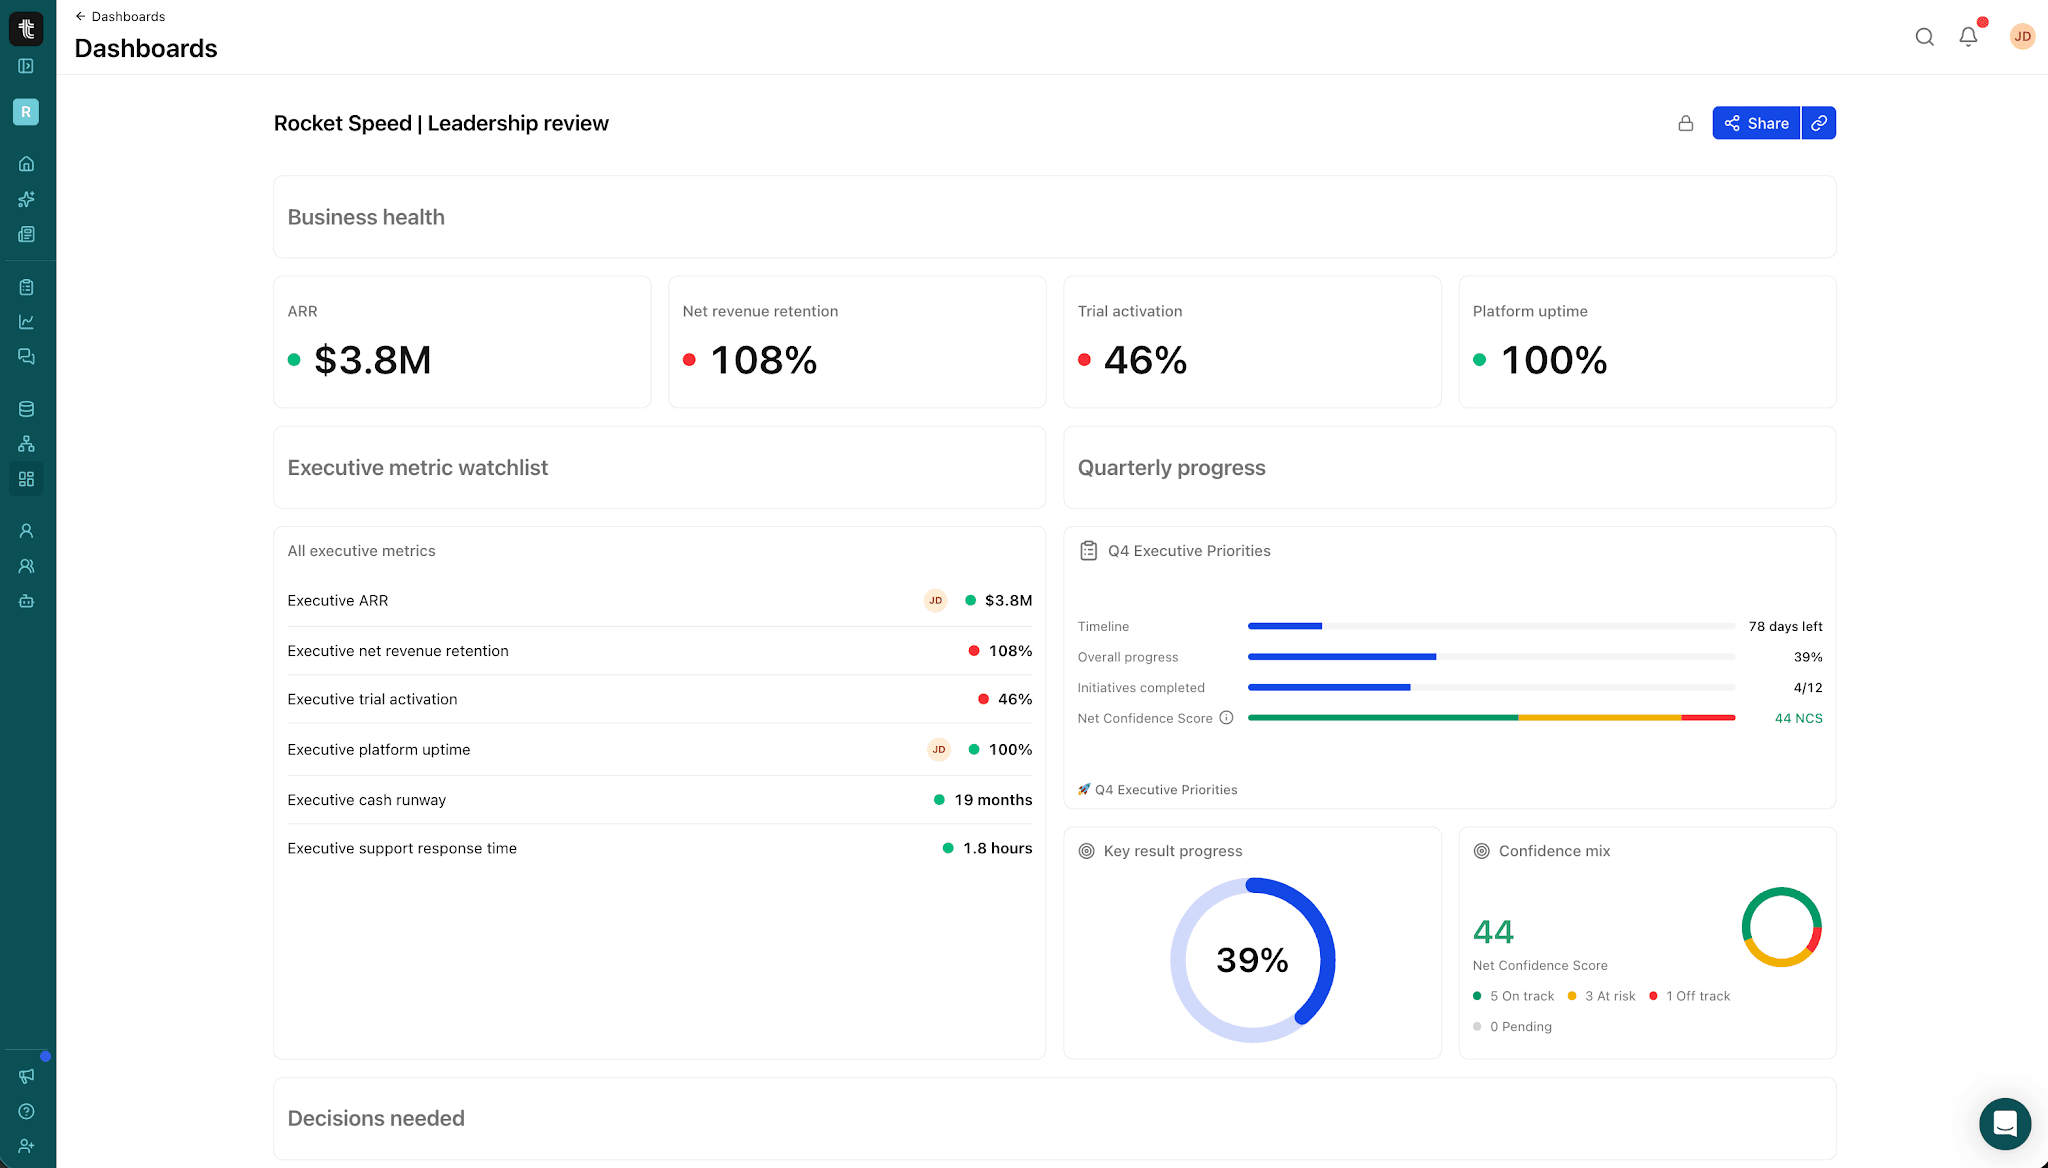Open the org chart hierarchy icon

[26, 444]
